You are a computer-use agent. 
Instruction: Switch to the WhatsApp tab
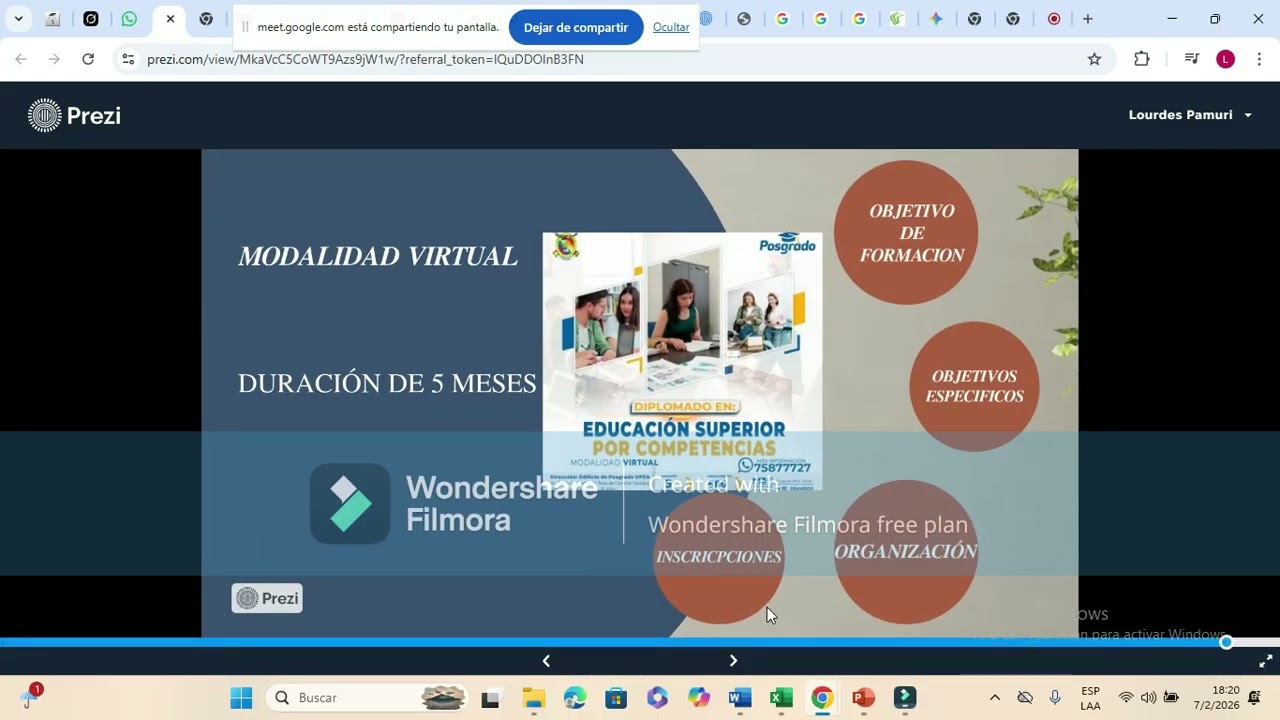(x=129, y=19)
